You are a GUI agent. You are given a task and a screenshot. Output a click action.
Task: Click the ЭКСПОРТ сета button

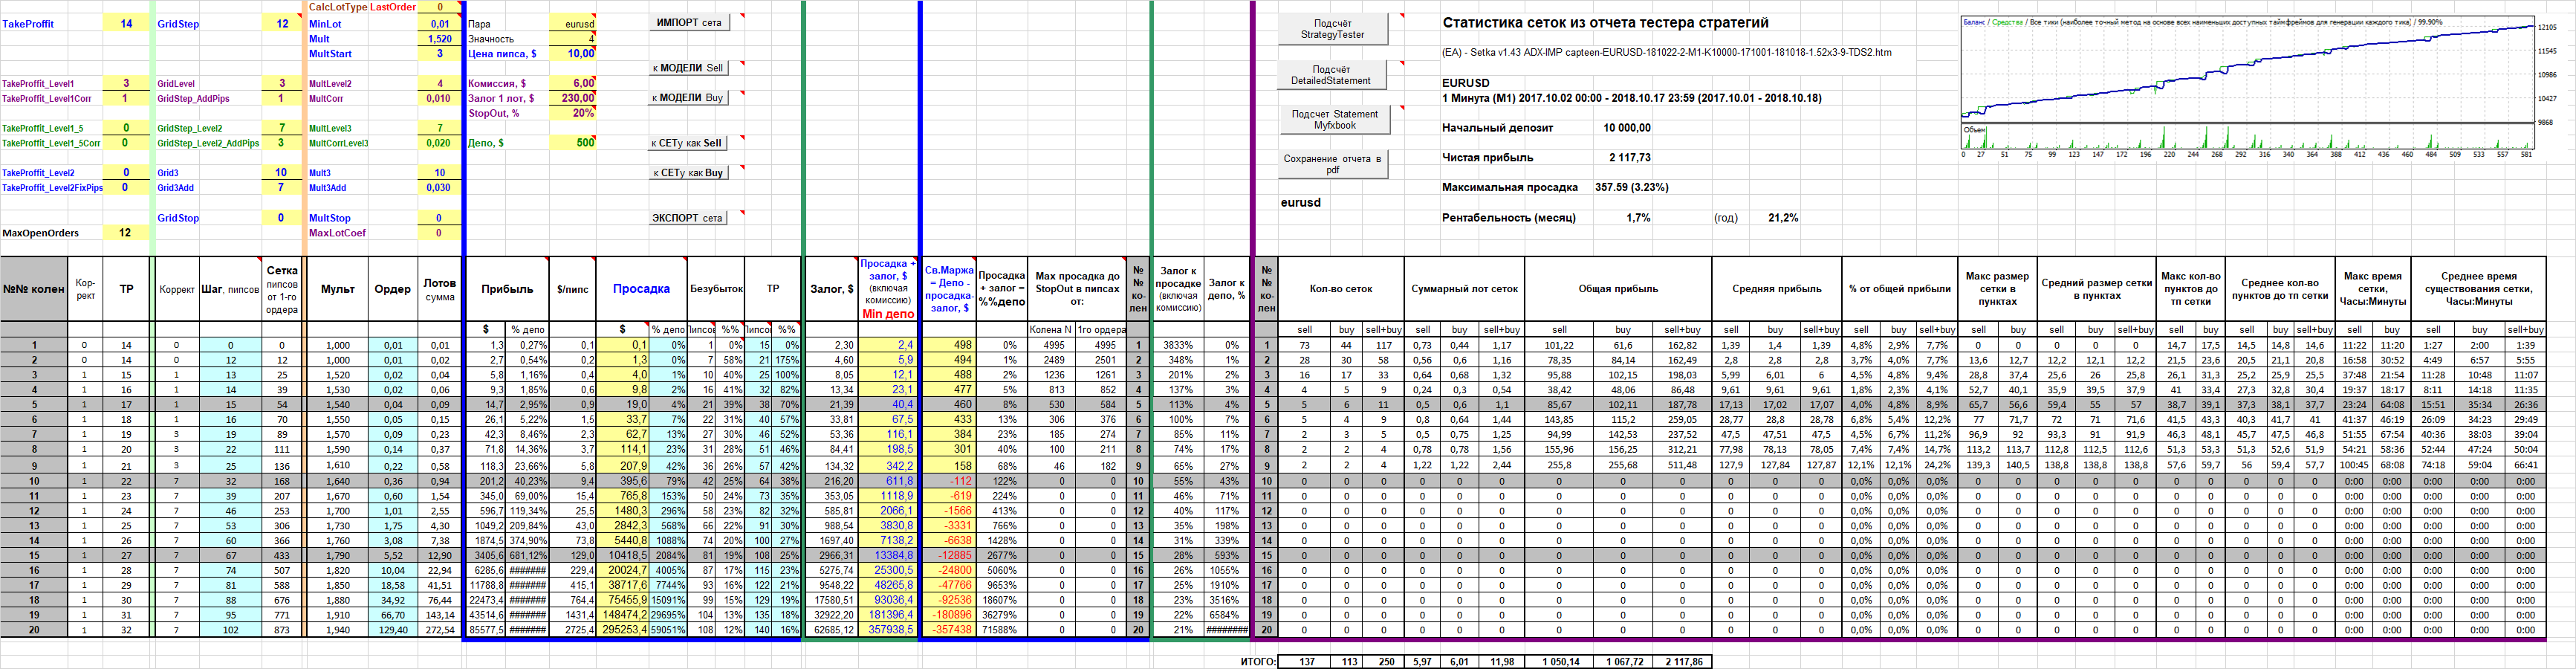coord(689,218)
